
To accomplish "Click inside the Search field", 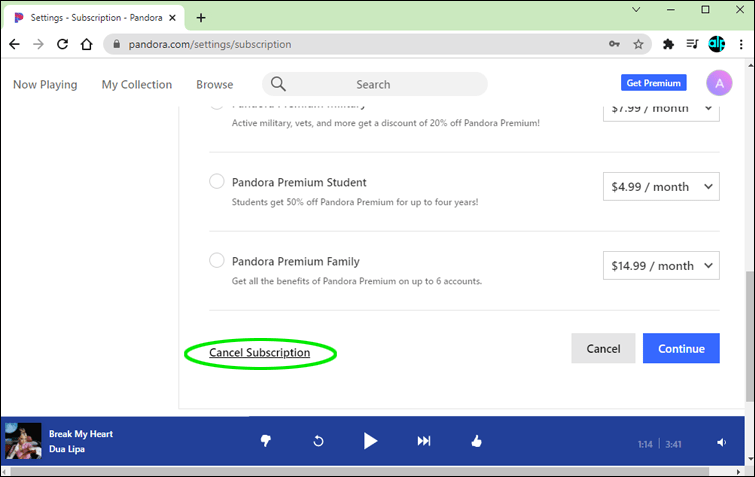I will (375, 84).
